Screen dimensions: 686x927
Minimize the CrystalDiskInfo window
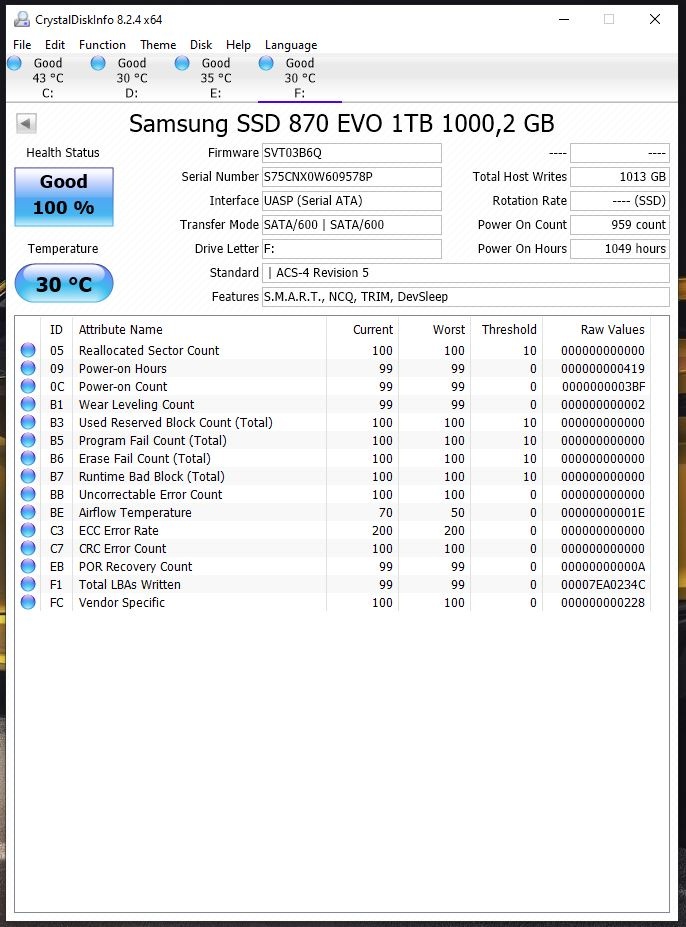(564, 19)
